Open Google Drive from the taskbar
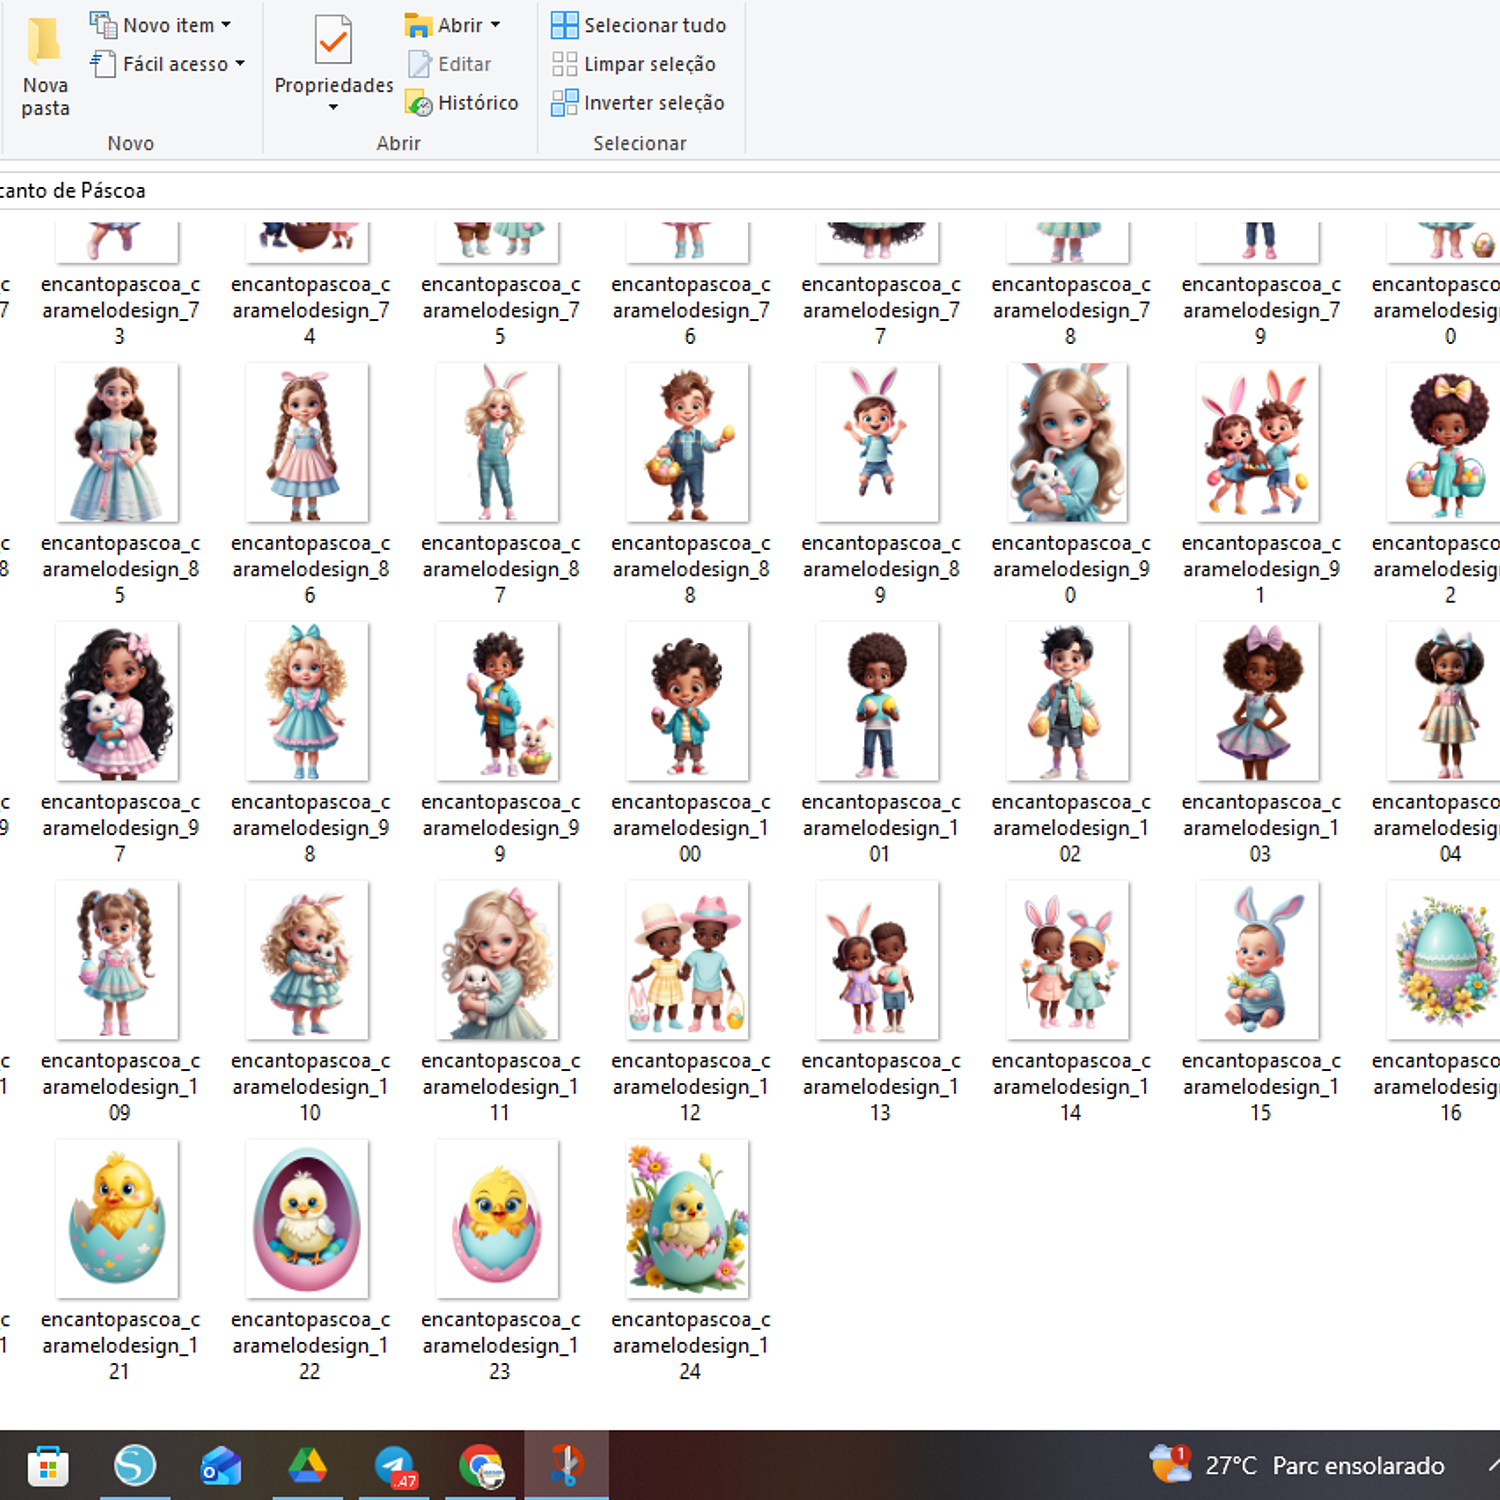The height and width of the screenshot is (1500, 1500). (x=308, y=1466)
